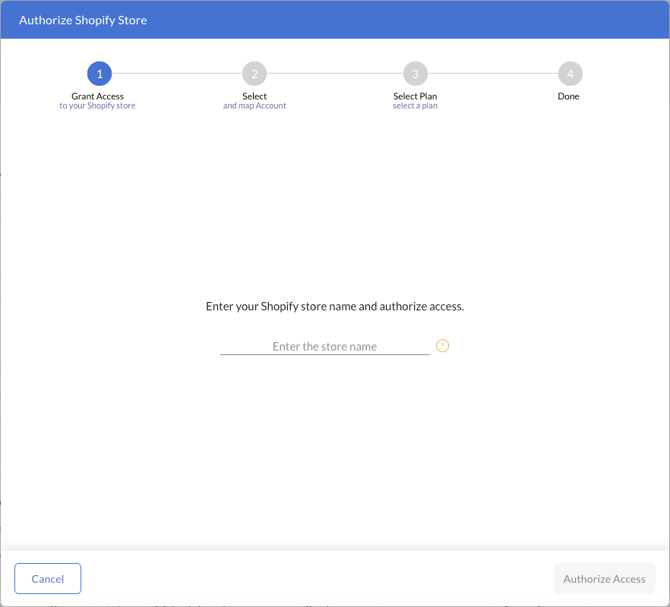670x607 pixels.
Task: Click the Cancel button
Action: coord(47,578)
